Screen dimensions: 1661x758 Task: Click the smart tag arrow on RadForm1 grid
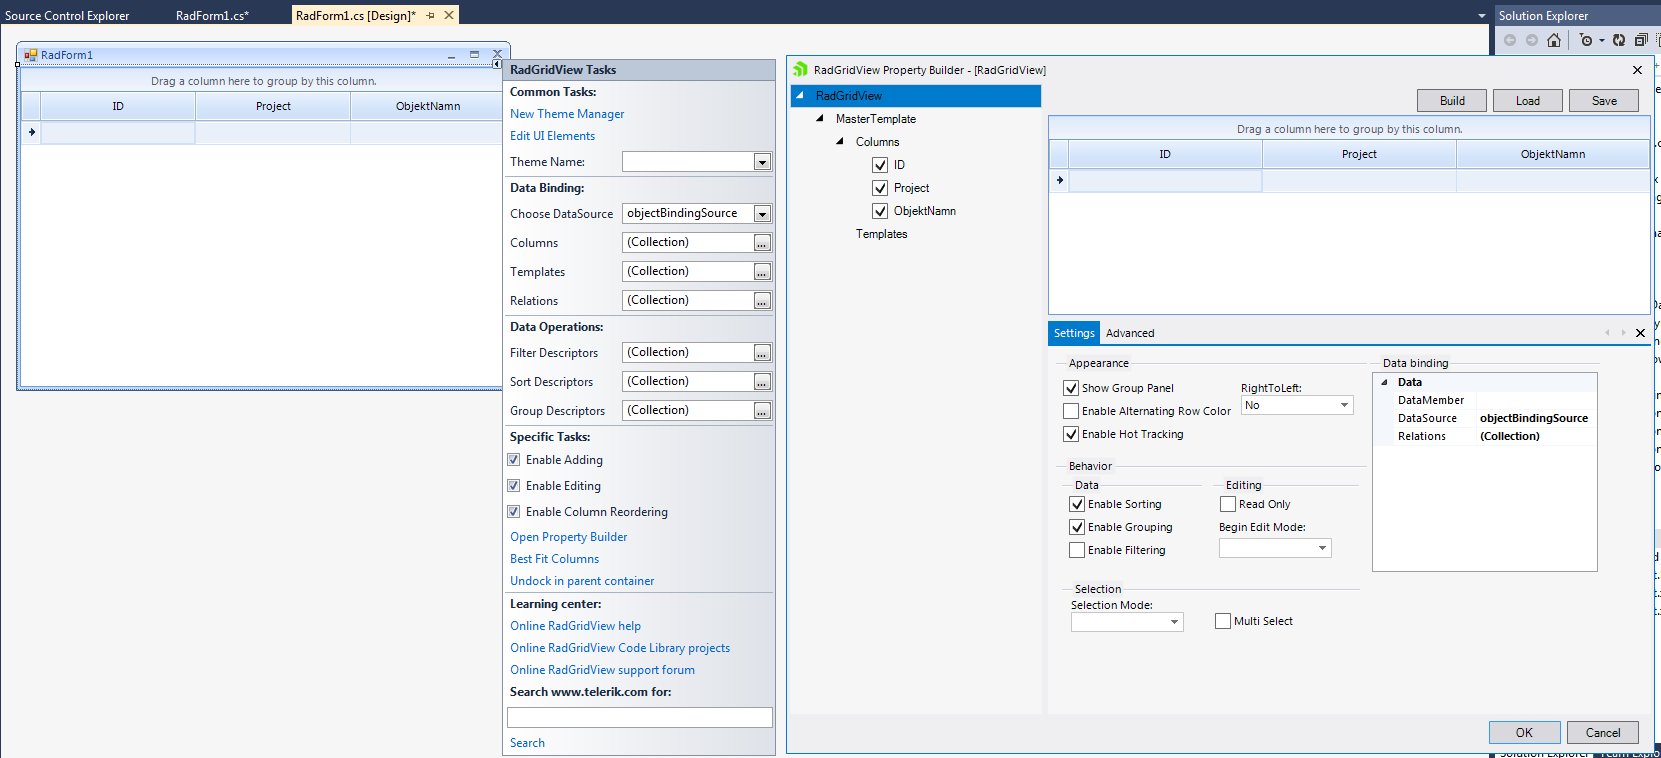pos(497,64)
